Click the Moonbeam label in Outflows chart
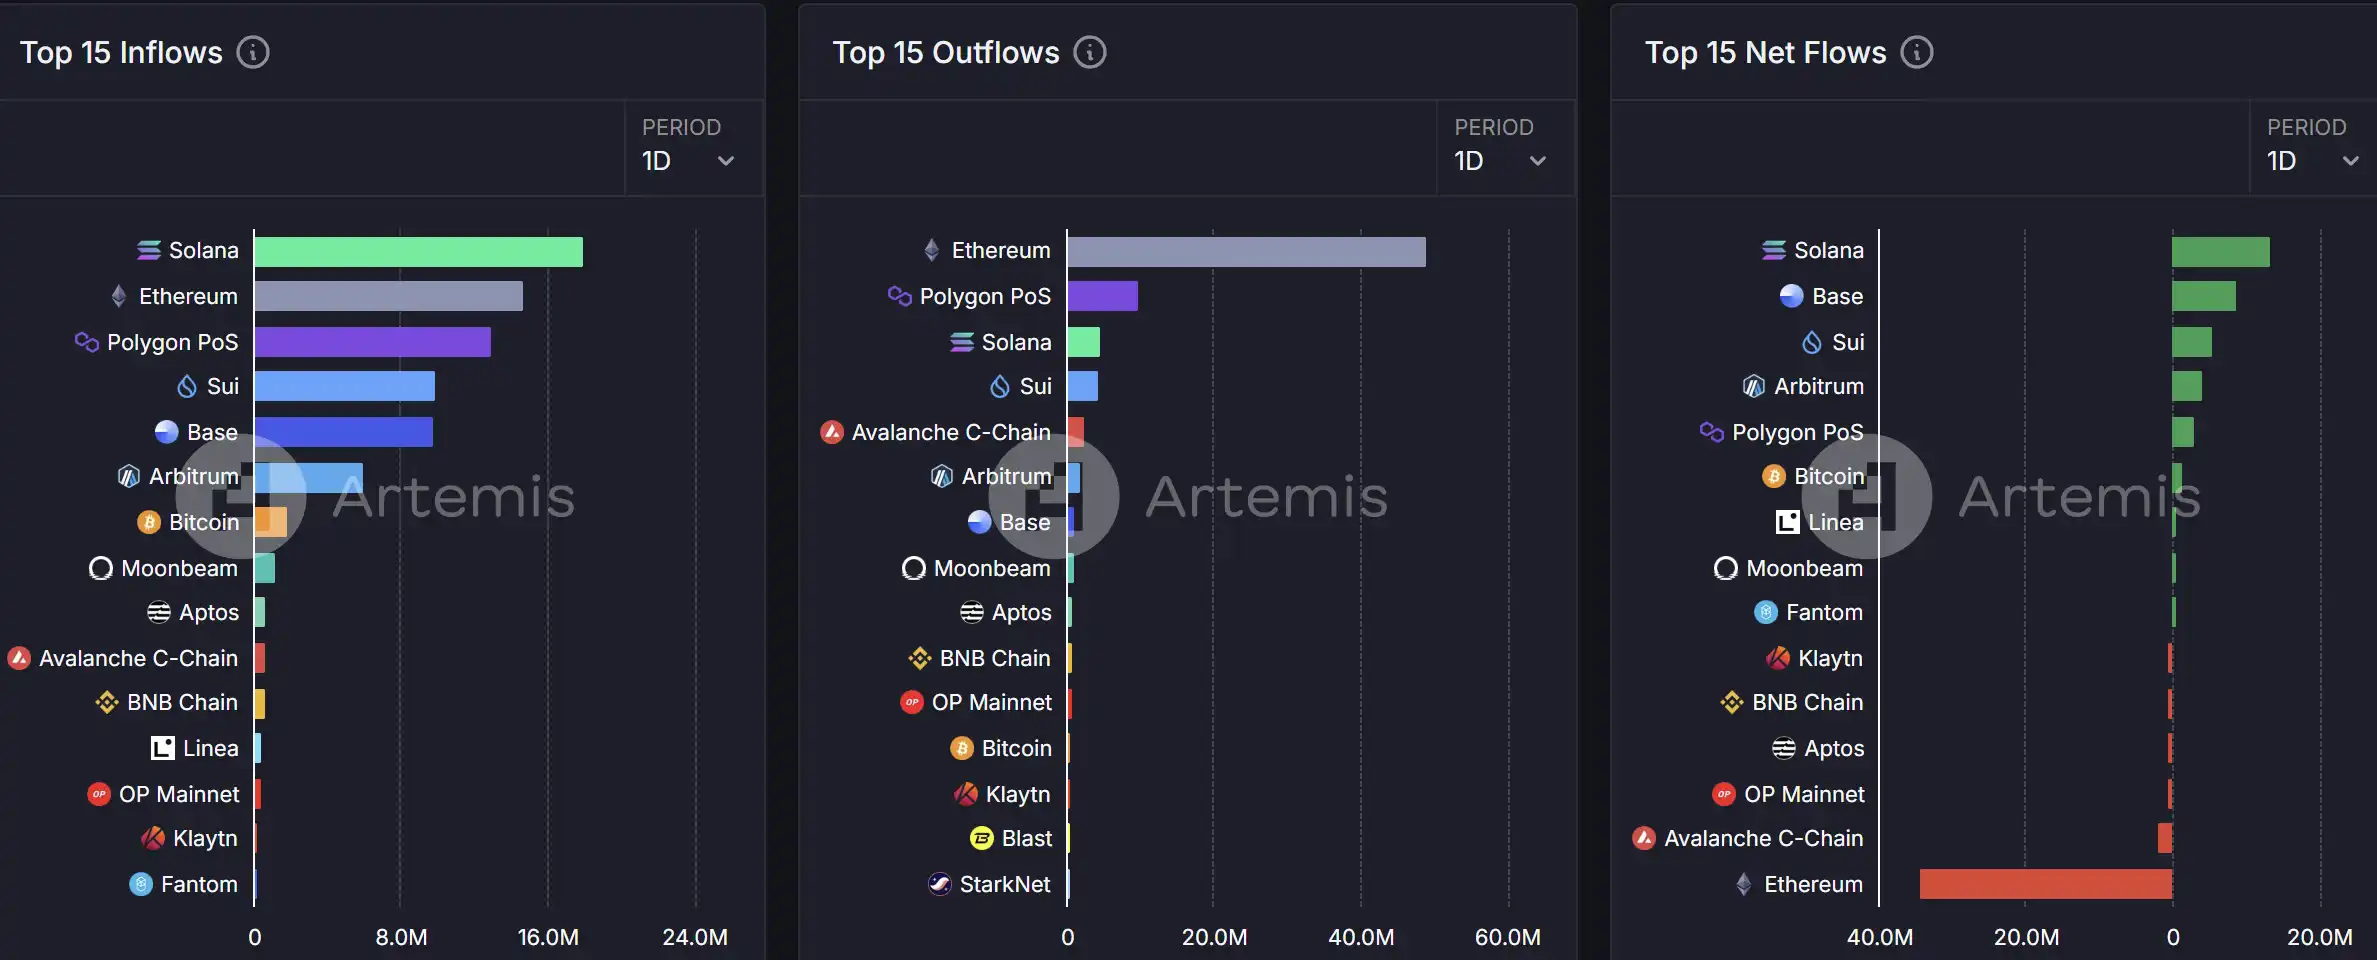Screen dimensions: 2377x960 click(x=991, y=568)
